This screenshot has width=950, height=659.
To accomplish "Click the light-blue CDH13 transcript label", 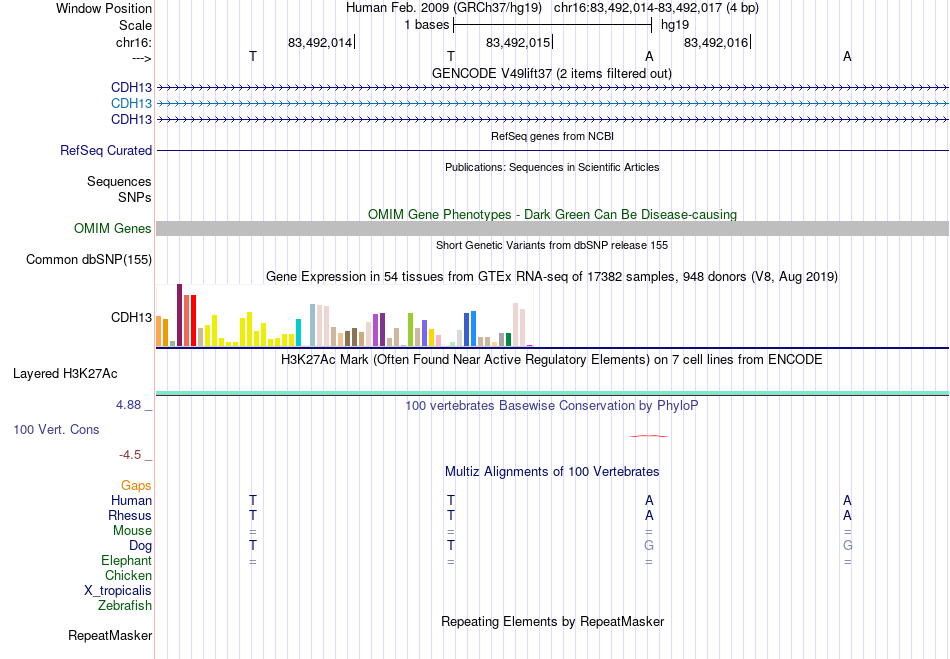I will point(131,104).
